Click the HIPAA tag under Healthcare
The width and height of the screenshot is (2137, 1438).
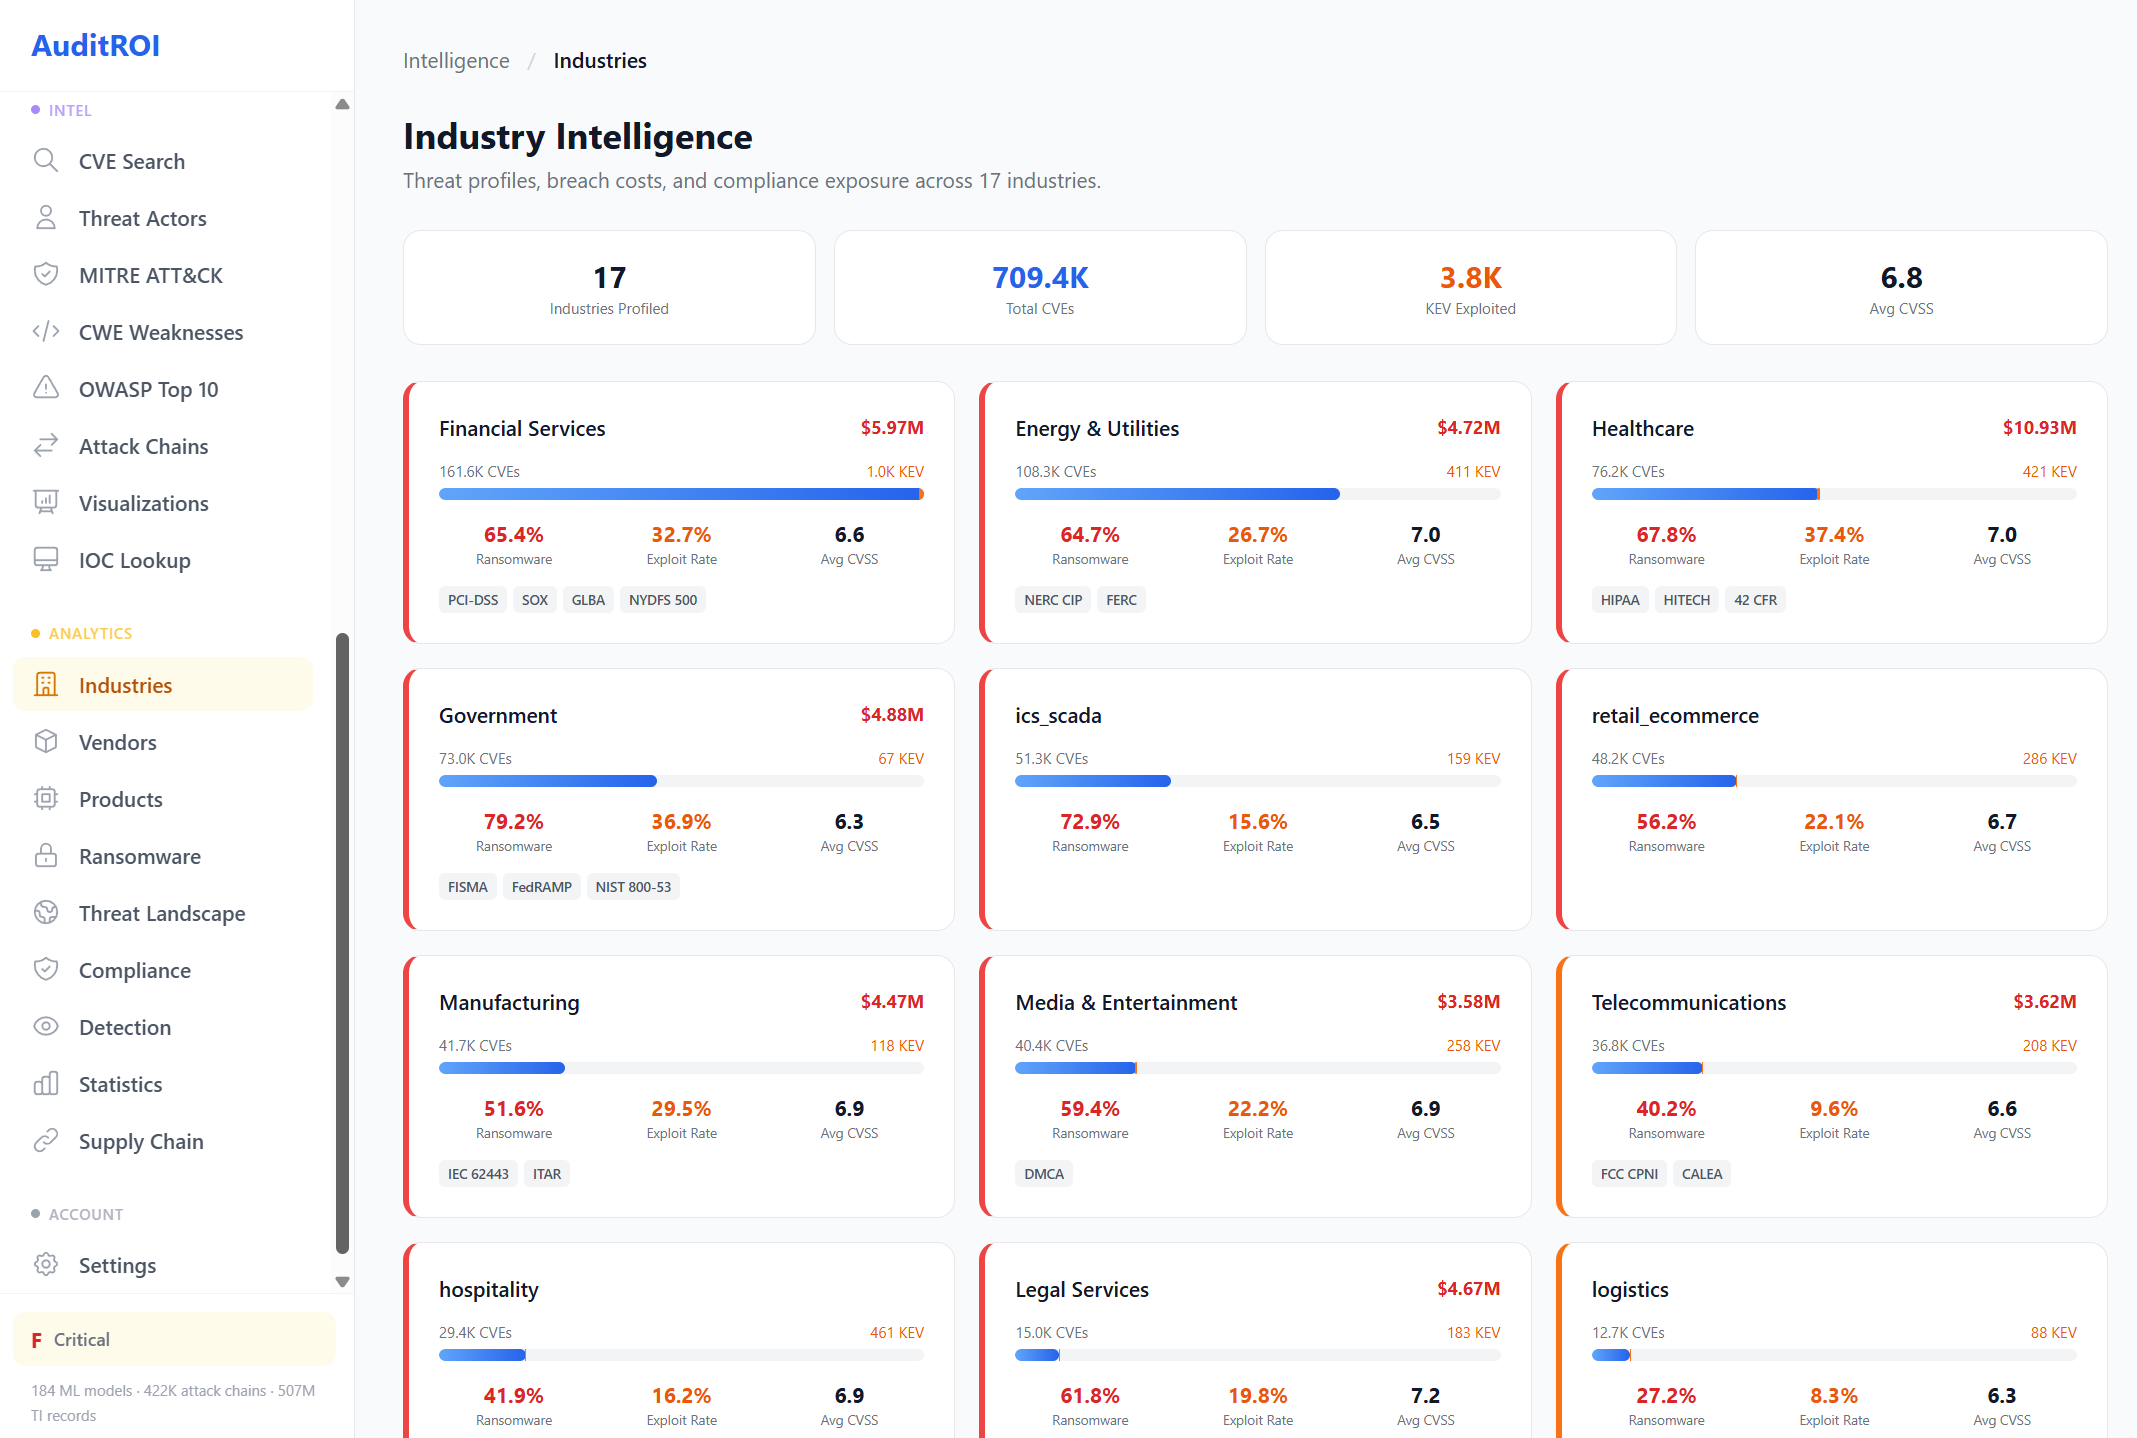click(1620, 599)
